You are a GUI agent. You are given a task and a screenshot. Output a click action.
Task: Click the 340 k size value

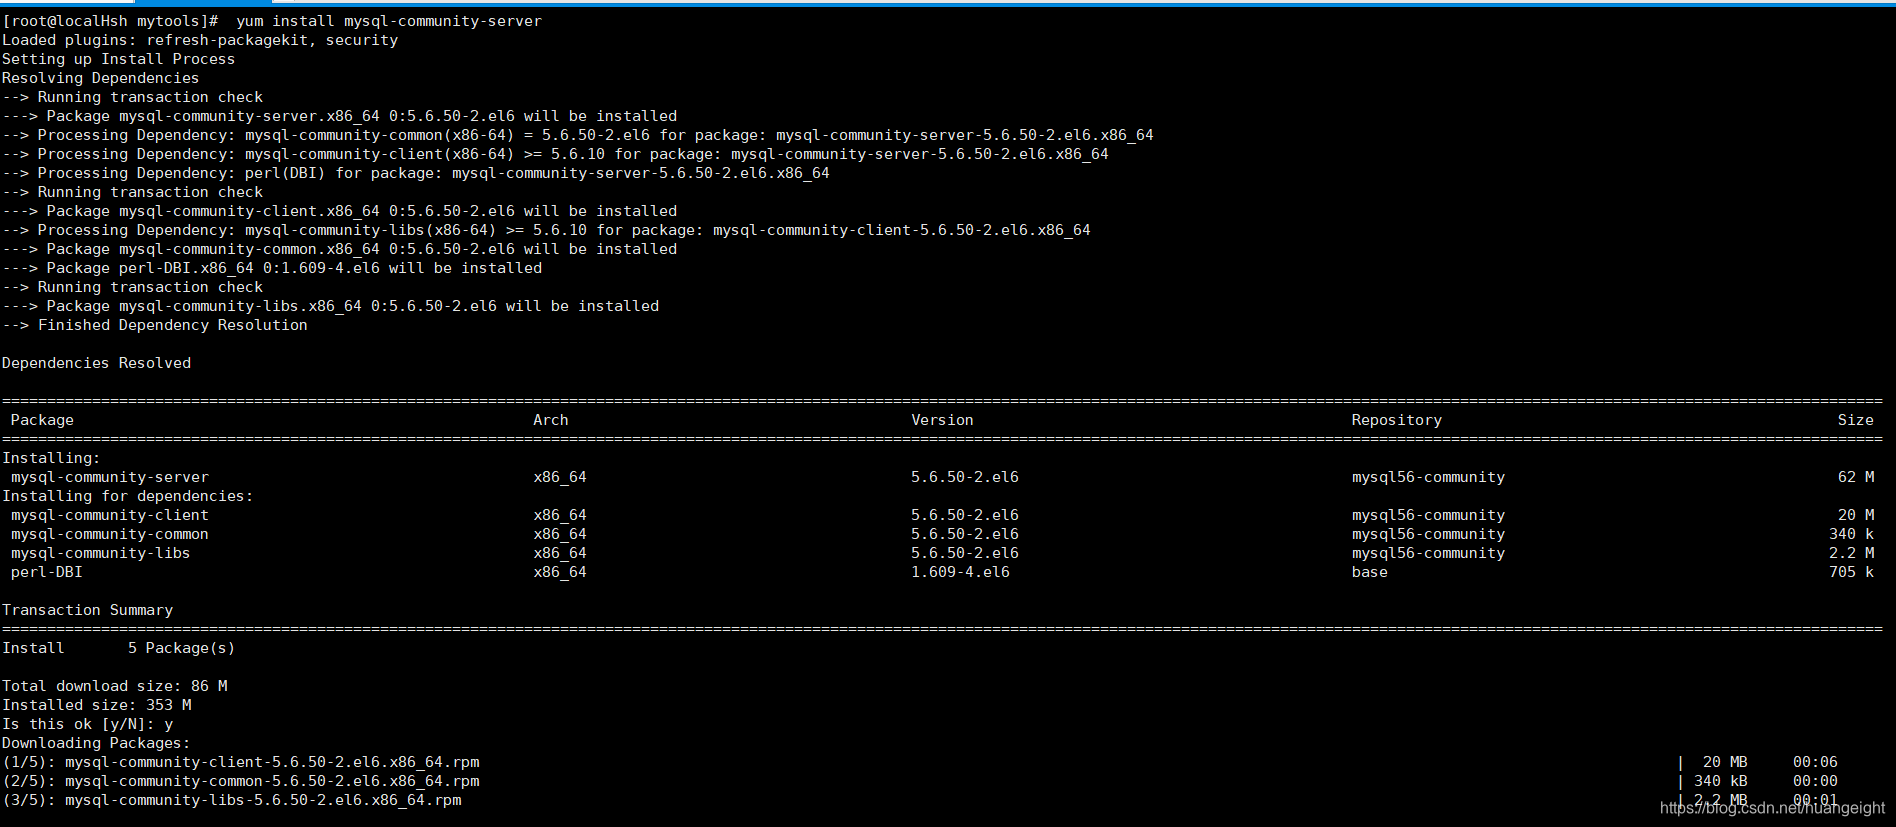coord(1851,534)
